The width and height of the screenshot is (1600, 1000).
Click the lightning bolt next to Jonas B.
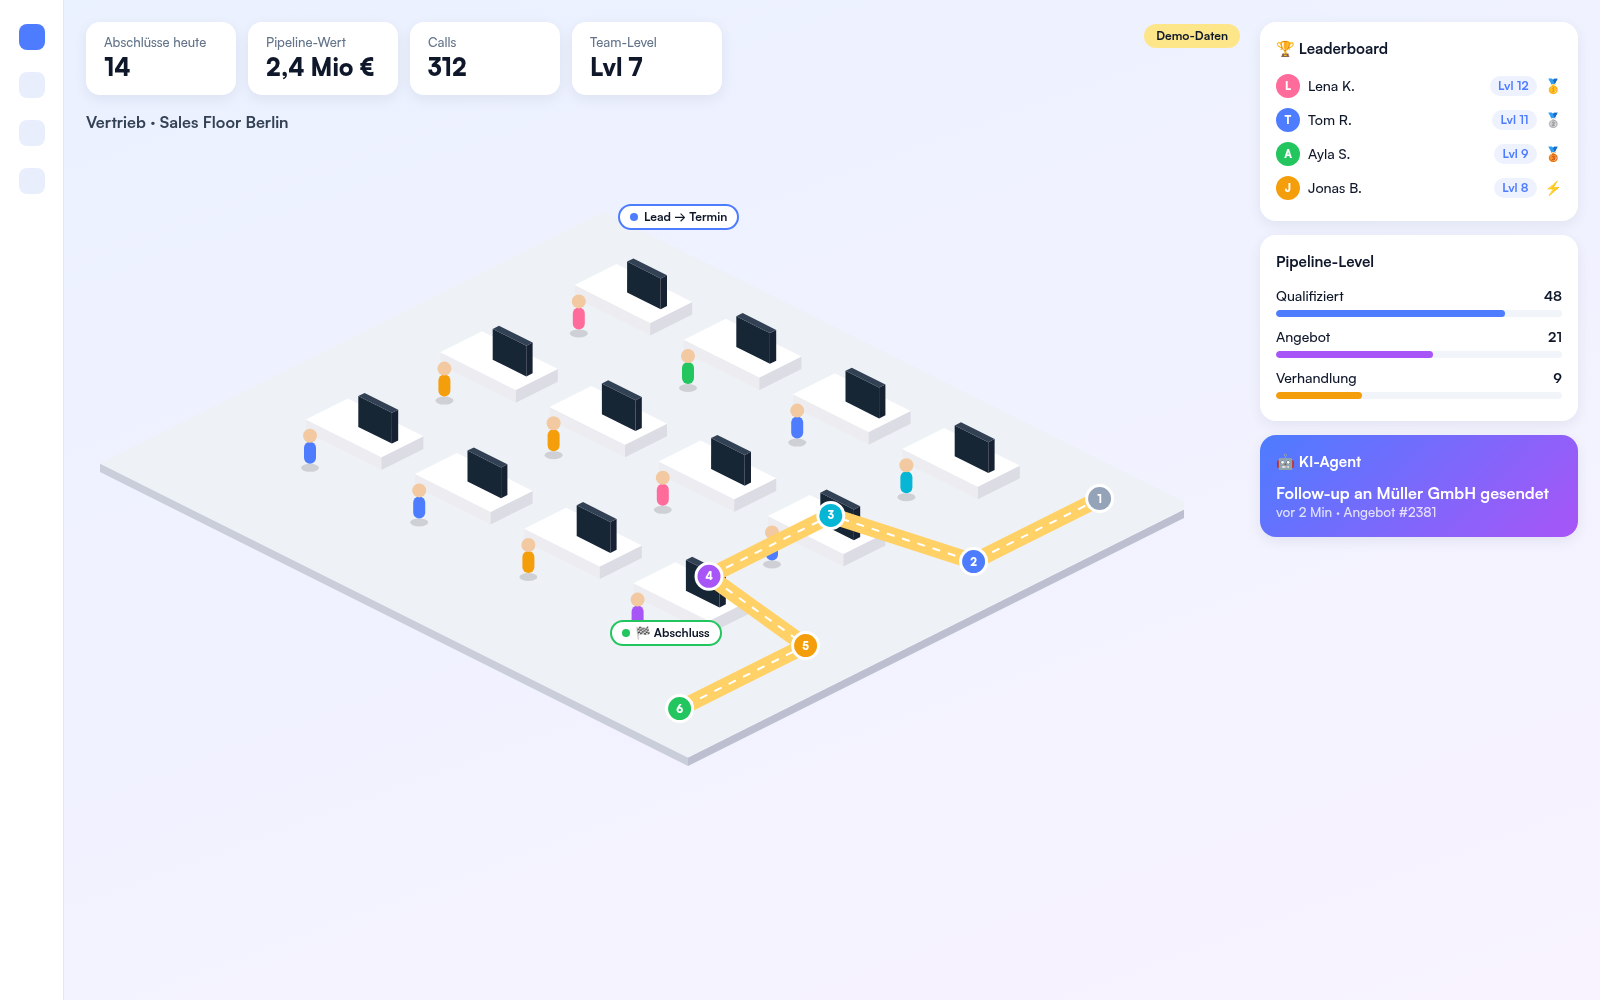(x=1553, y=188)
